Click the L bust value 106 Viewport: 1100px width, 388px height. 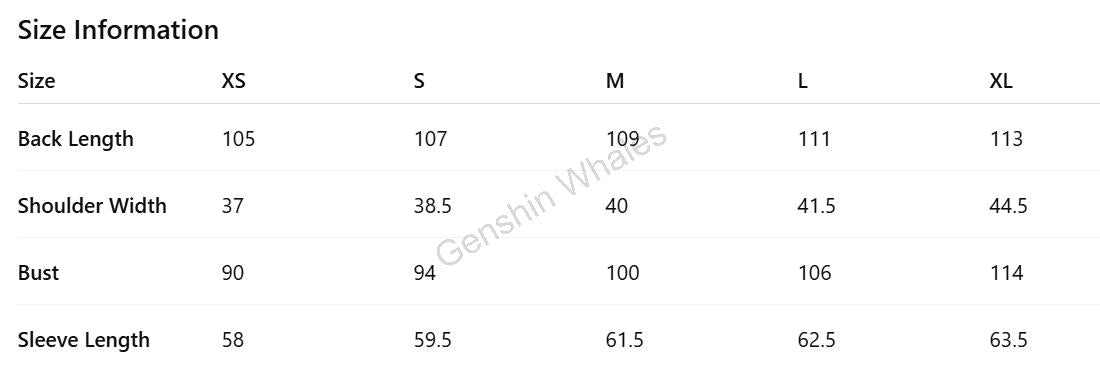point(814,273)
